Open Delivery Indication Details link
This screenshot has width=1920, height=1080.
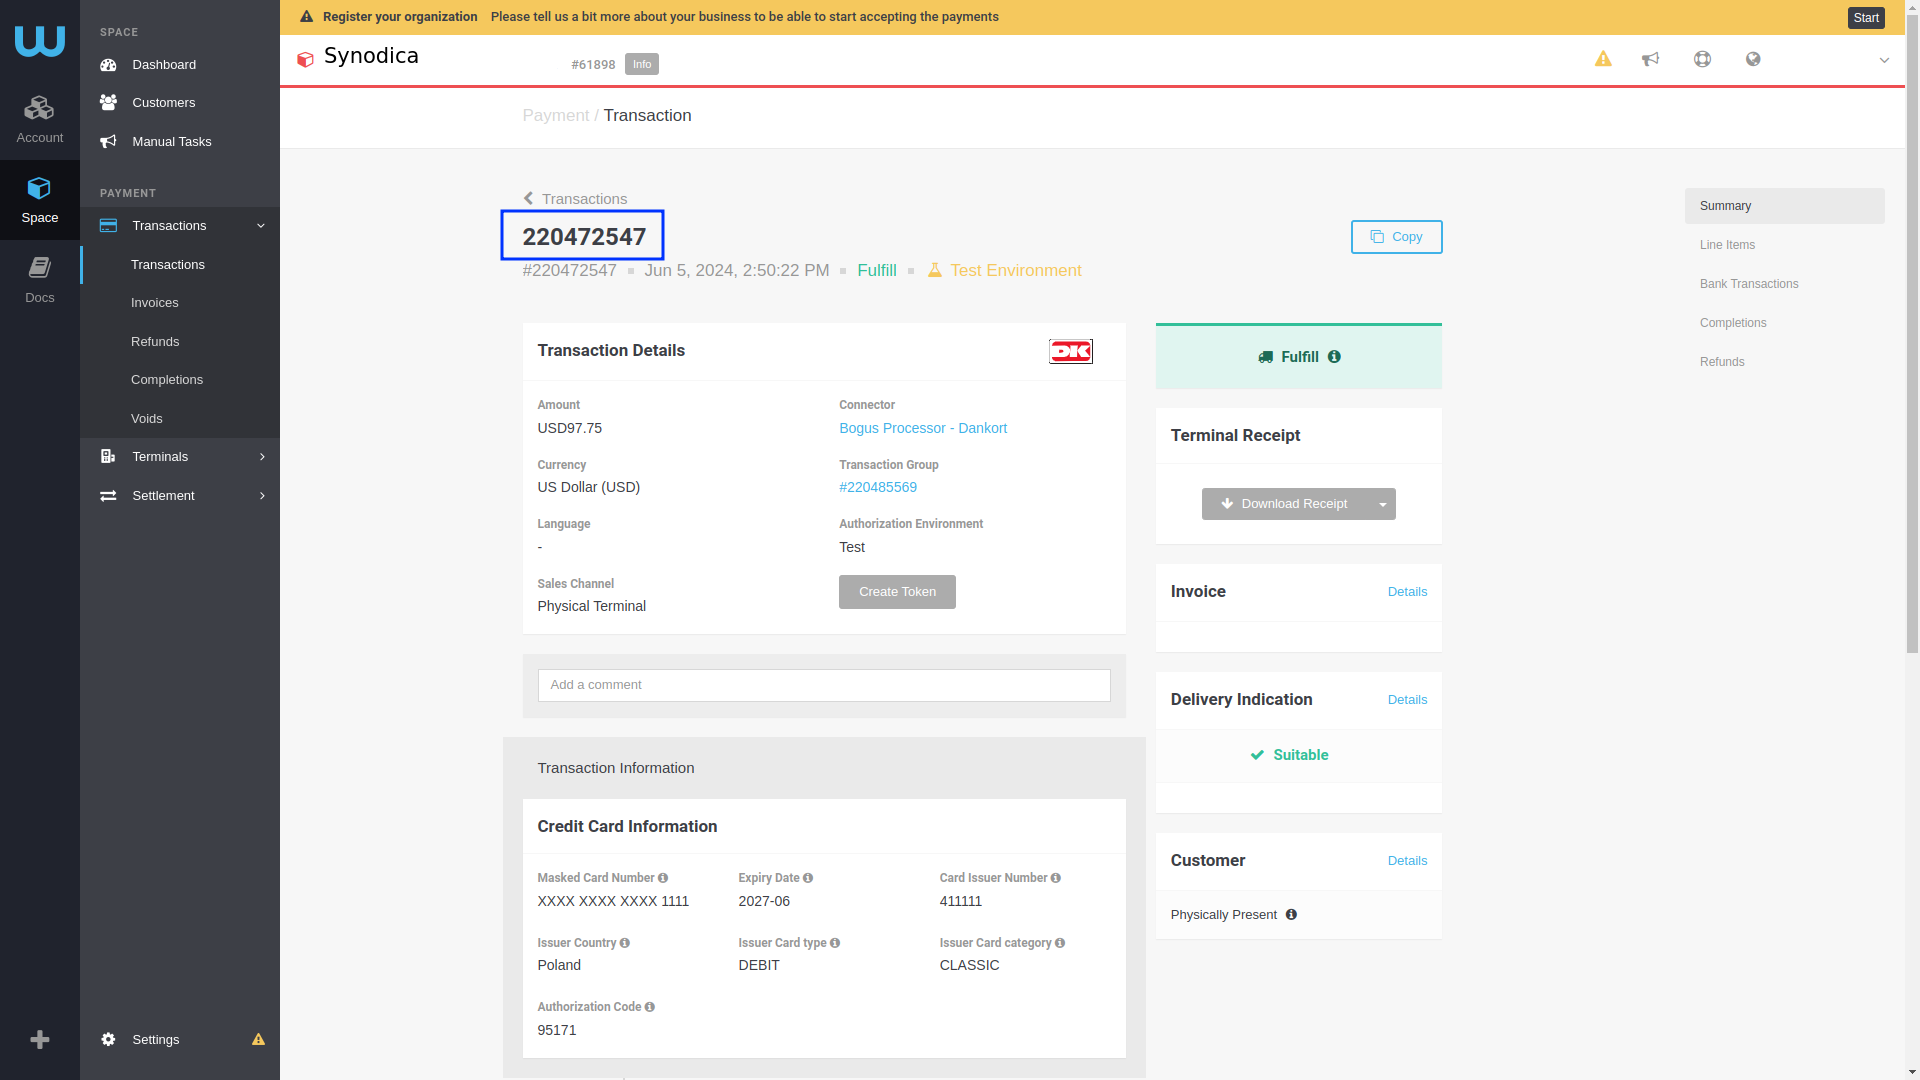(1407, 700)
